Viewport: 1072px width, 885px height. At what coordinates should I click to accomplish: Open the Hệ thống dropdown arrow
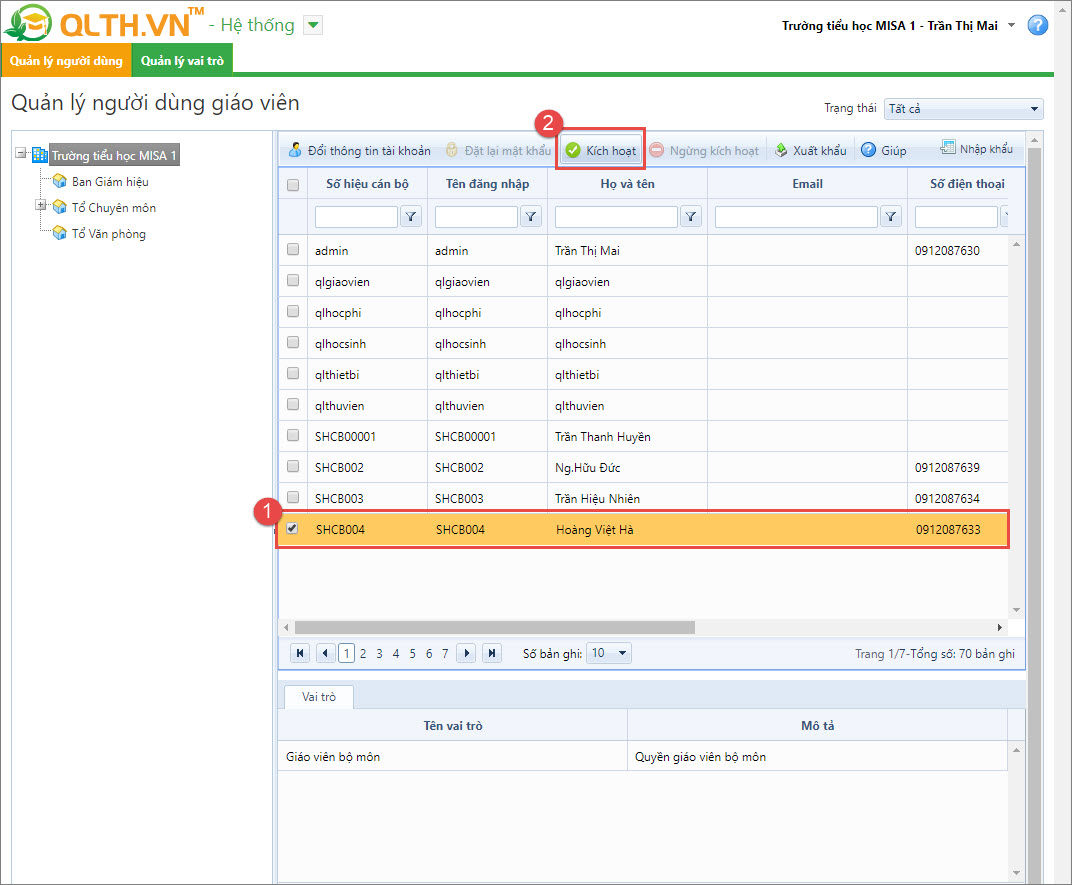tap(312, 25)
